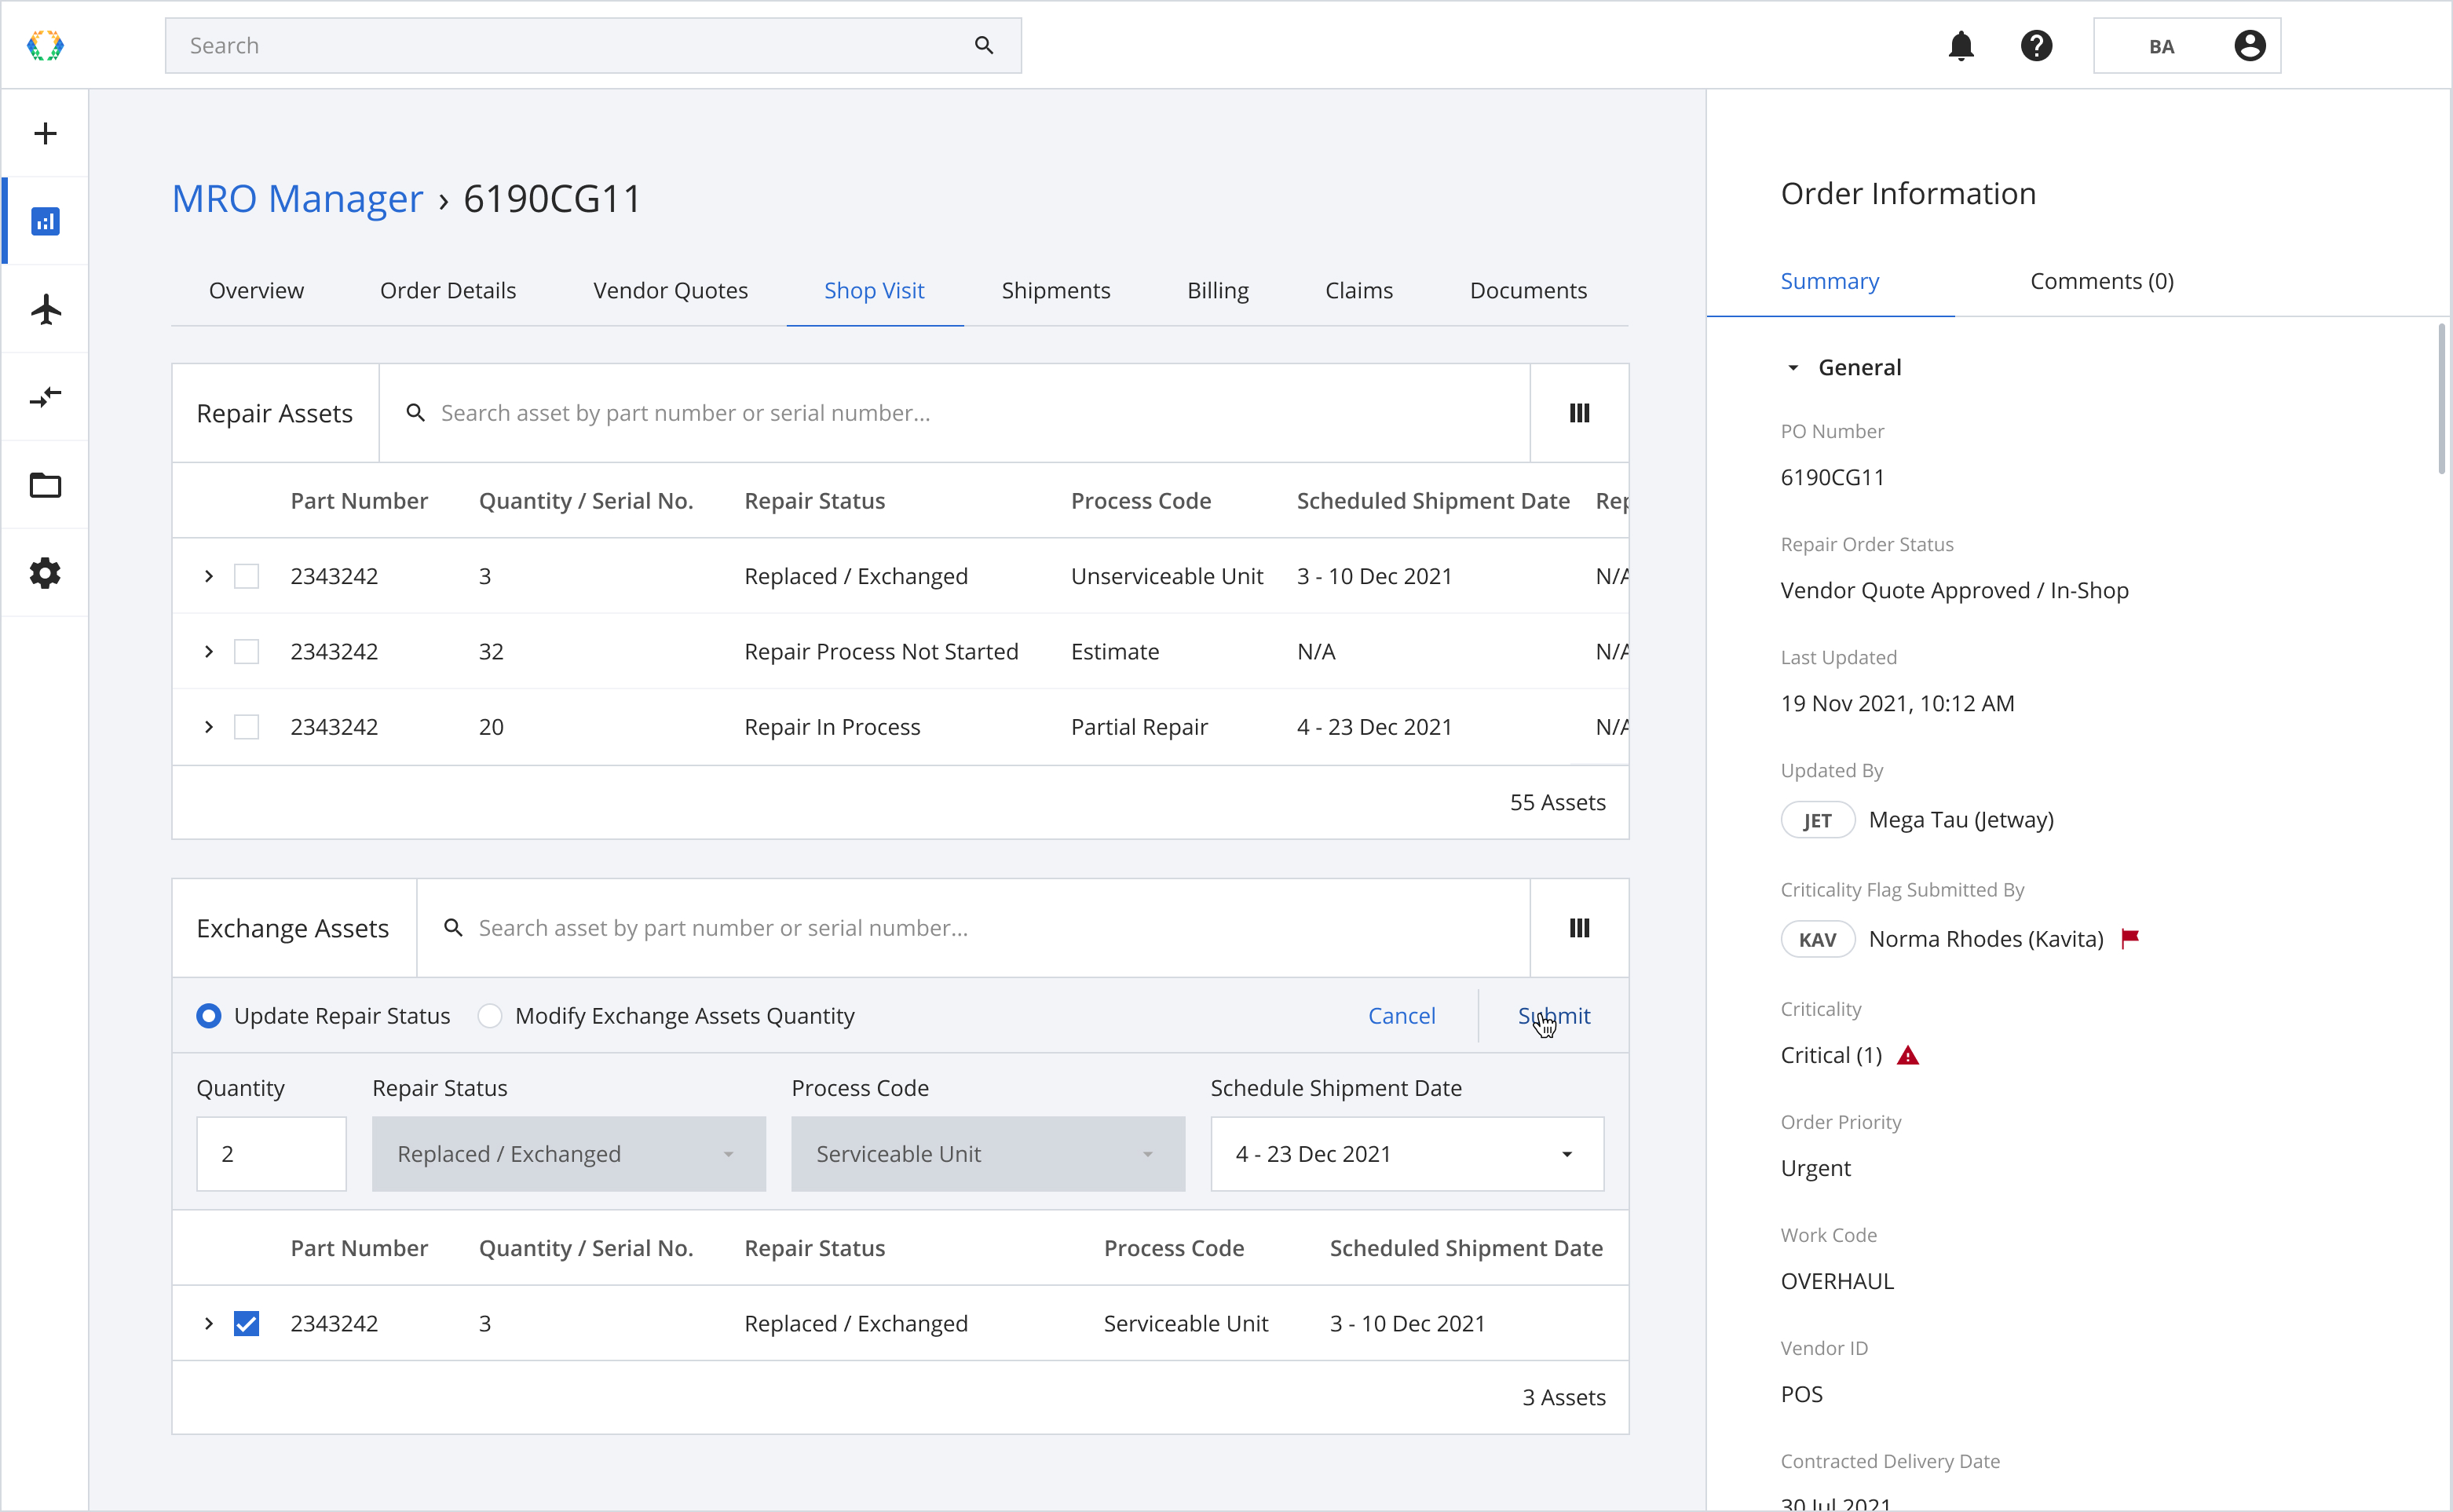Viewport: 2453px width, 1512px height.
Task: Open column settings for Repair Assets table
Action: [x=1579, y=413]
